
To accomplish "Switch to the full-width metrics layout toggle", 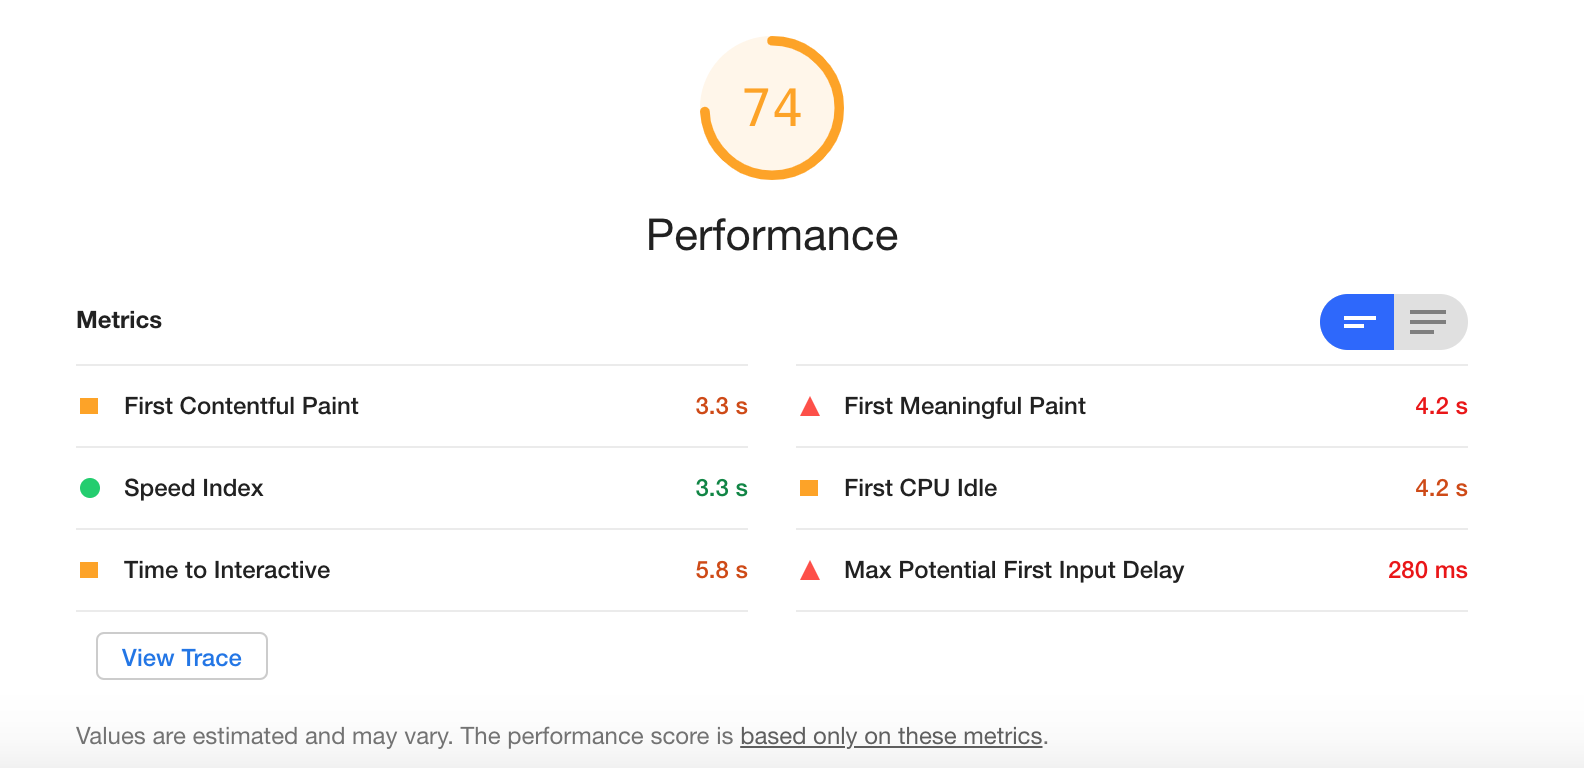I will 1429,322.
